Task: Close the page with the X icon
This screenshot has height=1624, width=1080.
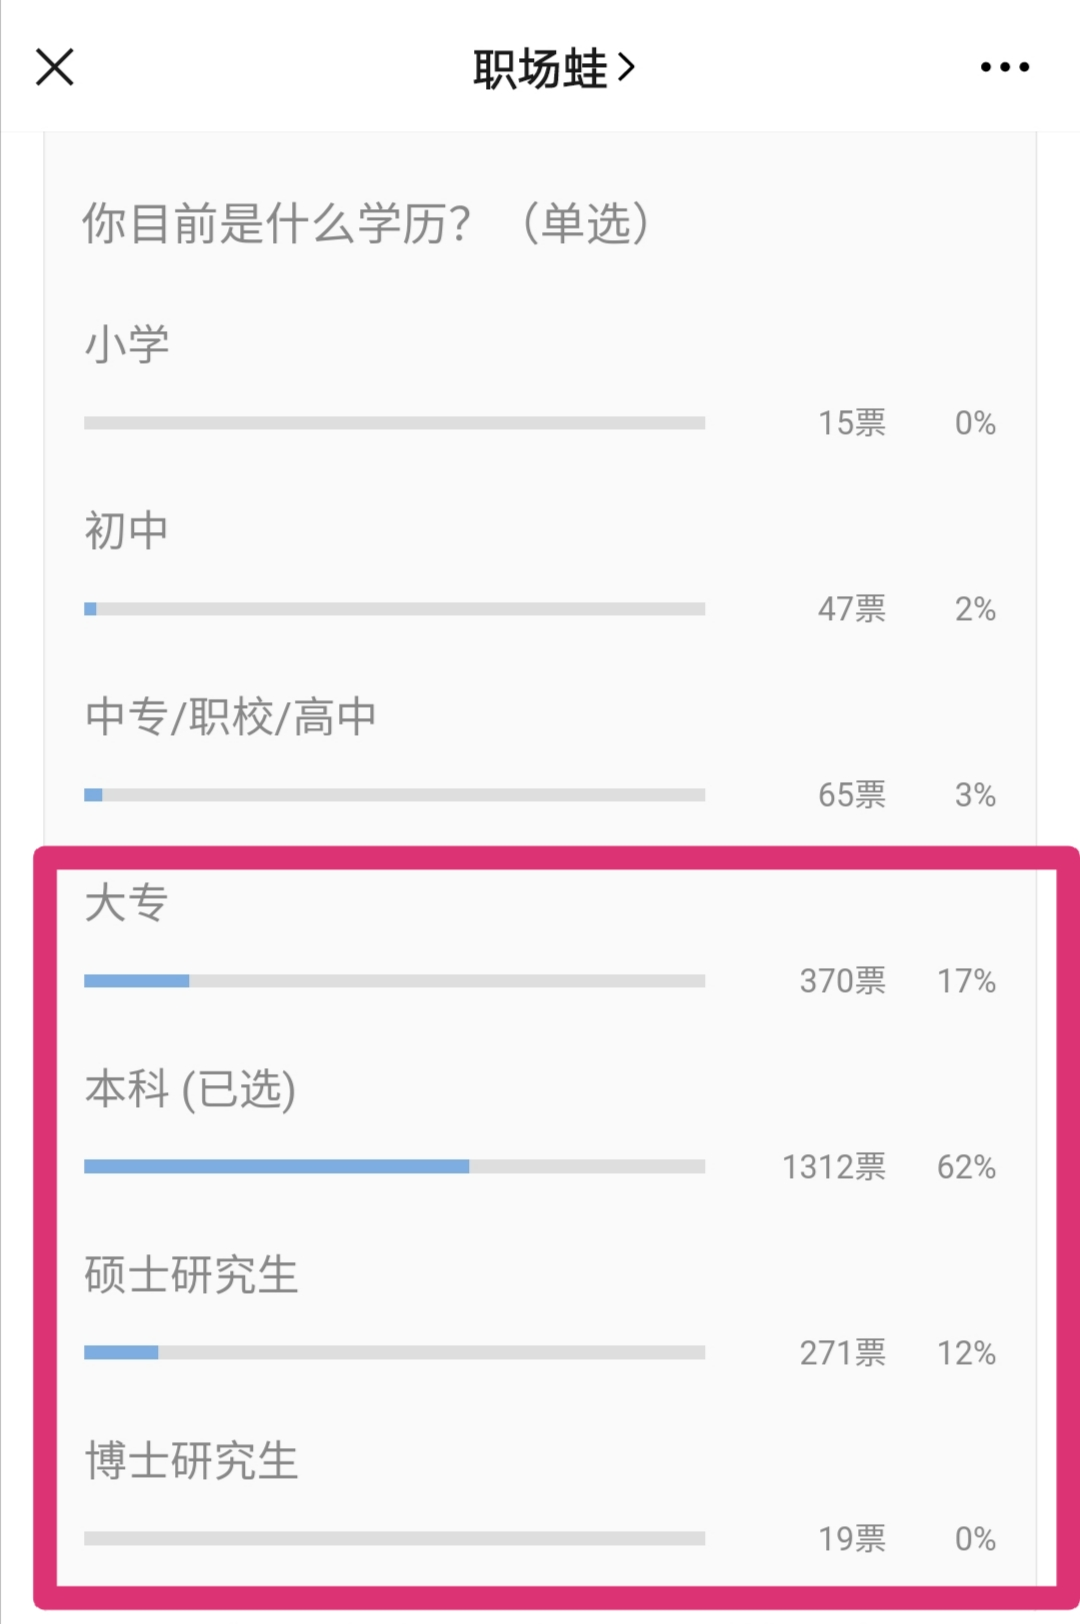Action: [x=55, y=68]
